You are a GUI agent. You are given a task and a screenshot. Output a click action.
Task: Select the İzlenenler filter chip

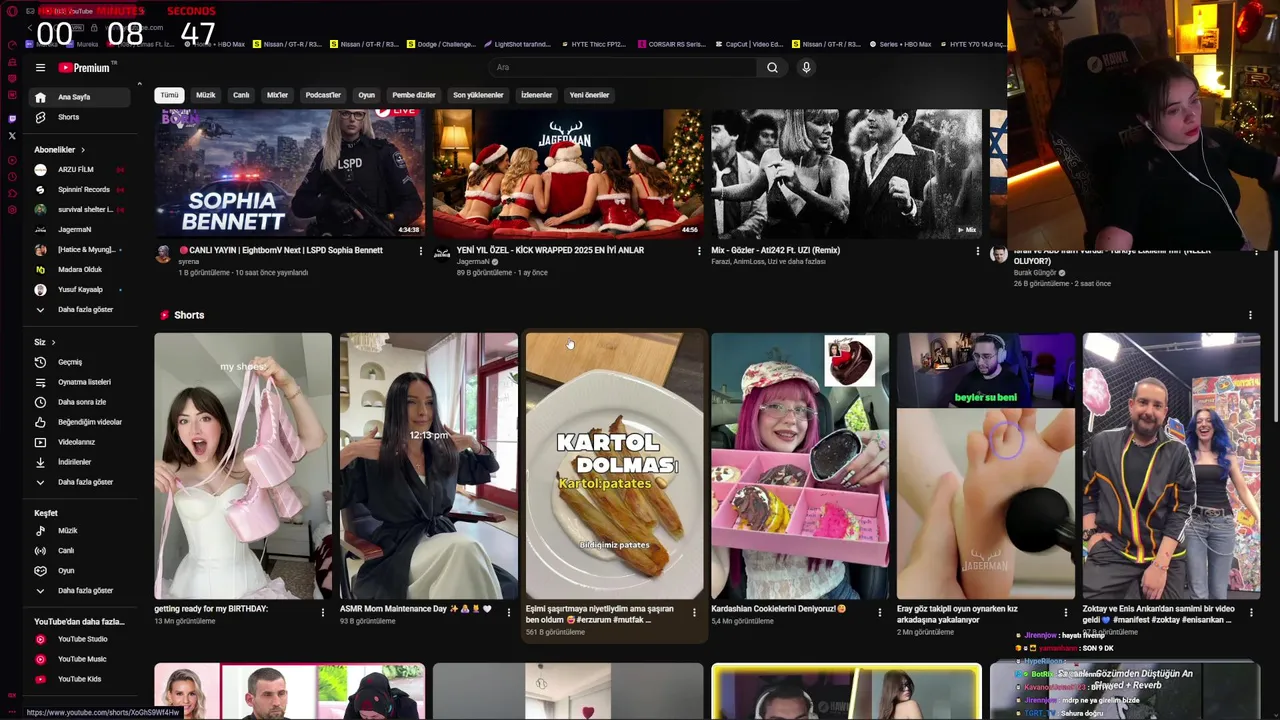click(536, 95)
